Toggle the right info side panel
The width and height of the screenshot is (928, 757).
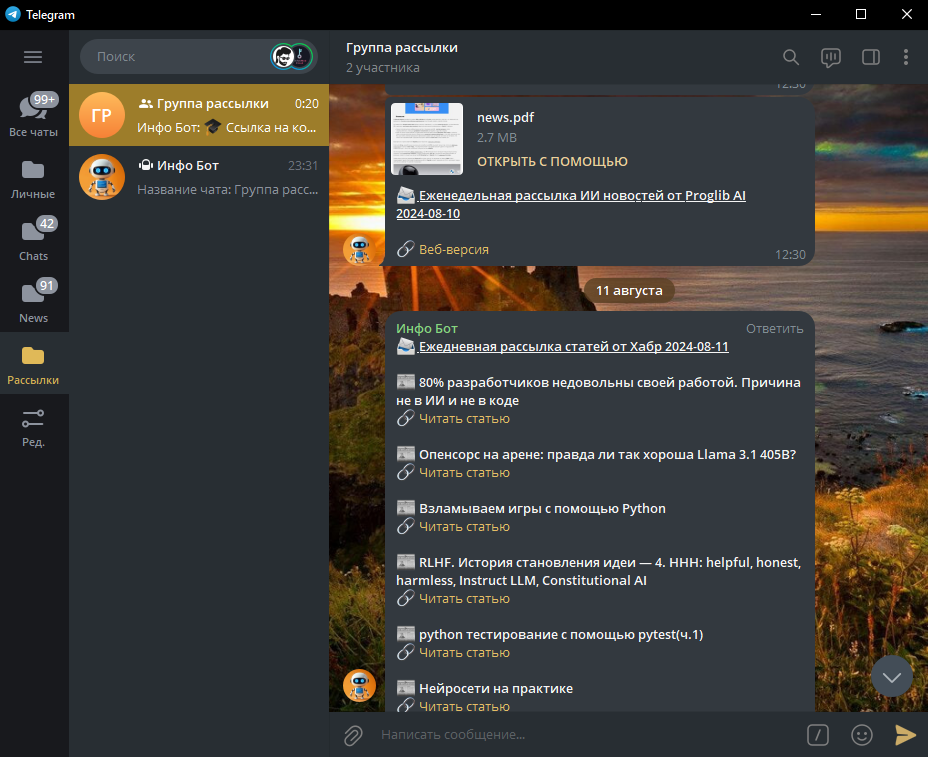[871, 57]
